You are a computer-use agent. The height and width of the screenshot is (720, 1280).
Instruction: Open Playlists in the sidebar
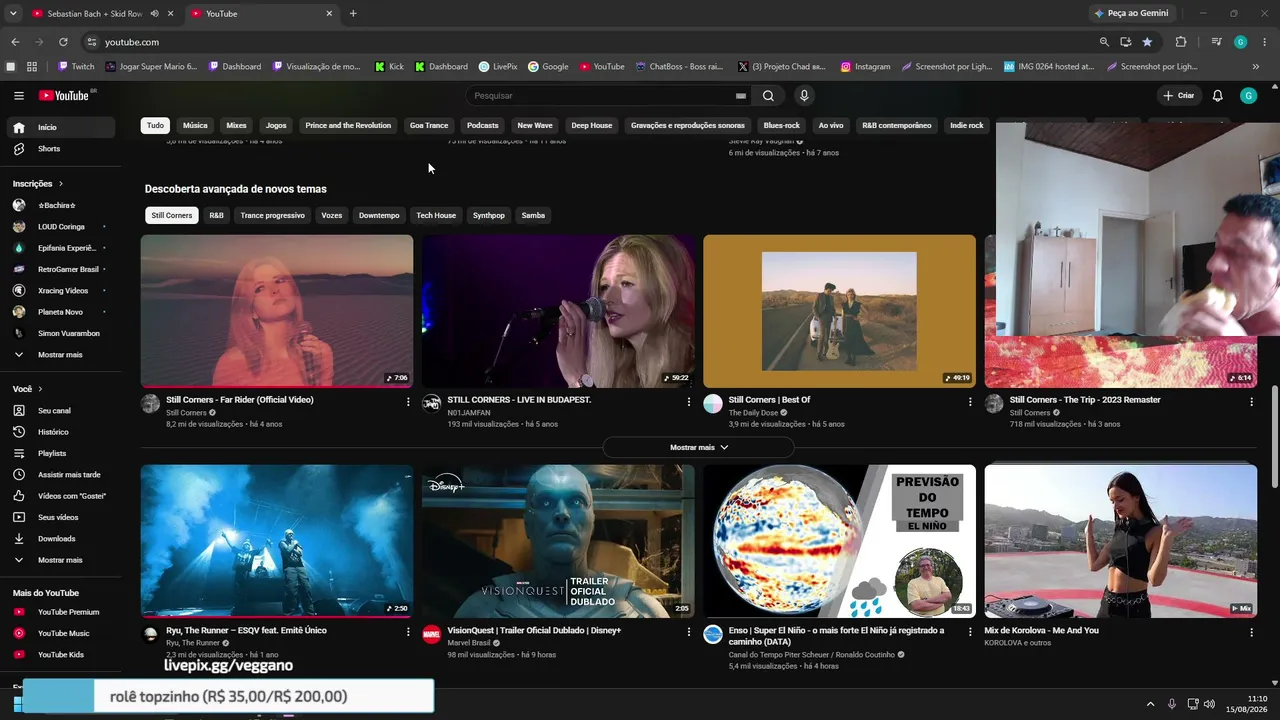click(x=58, y=454)
